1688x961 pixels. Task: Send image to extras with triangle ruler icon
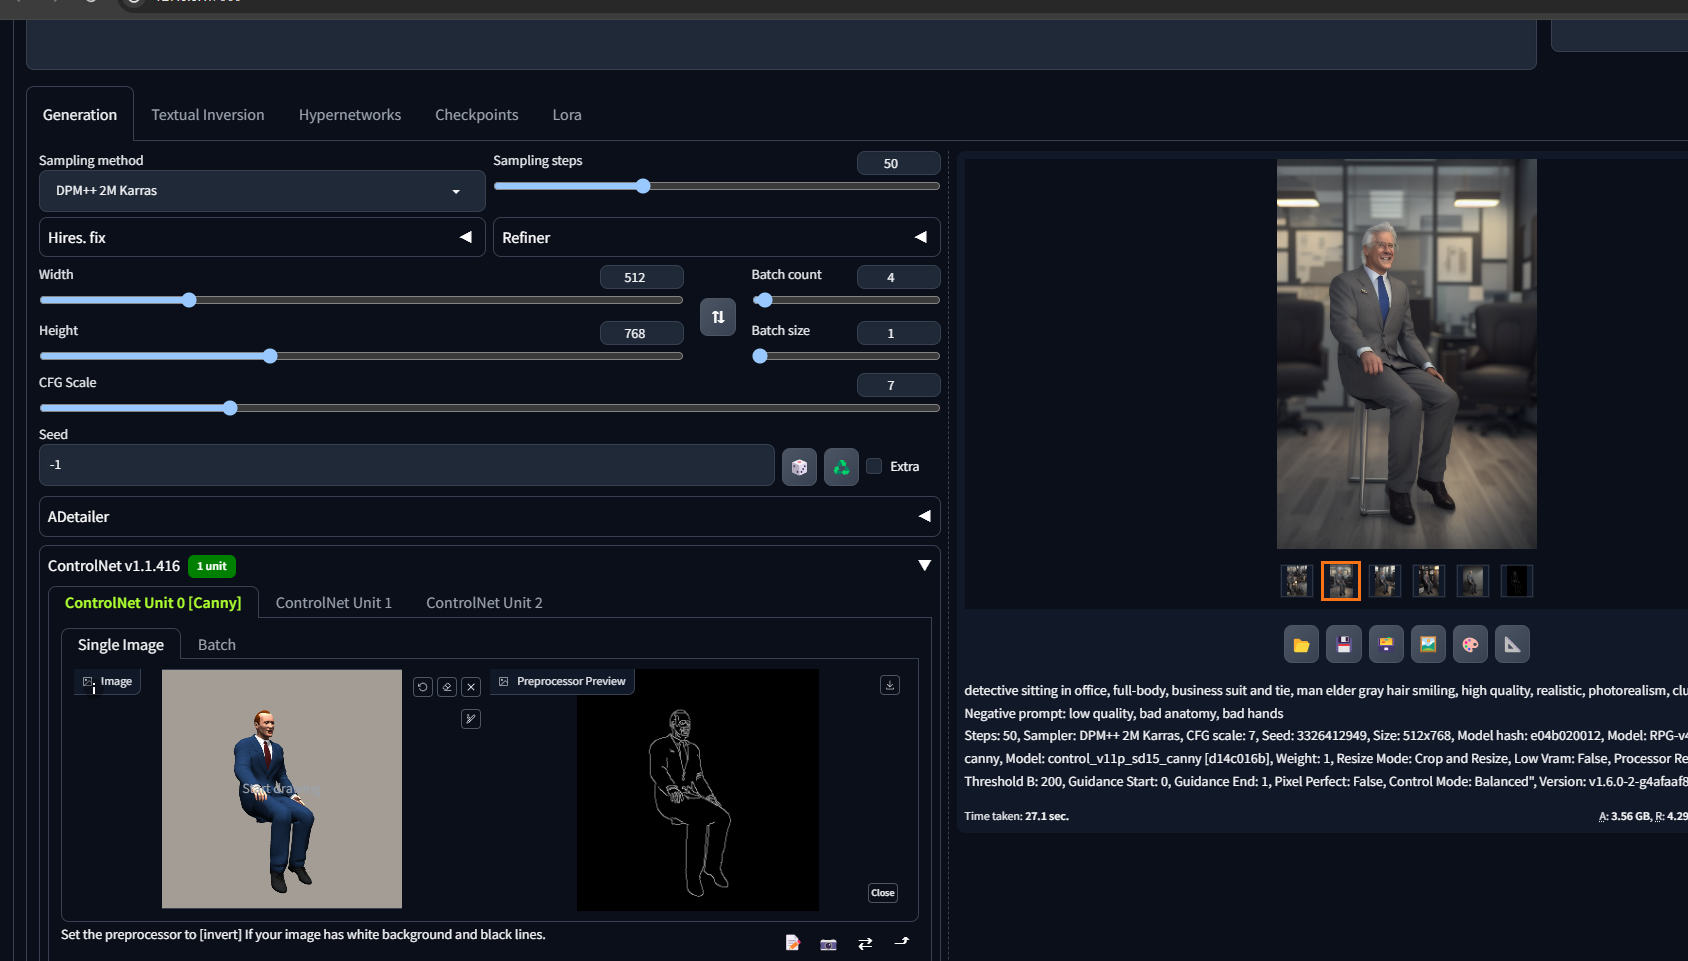point(1512,645)
